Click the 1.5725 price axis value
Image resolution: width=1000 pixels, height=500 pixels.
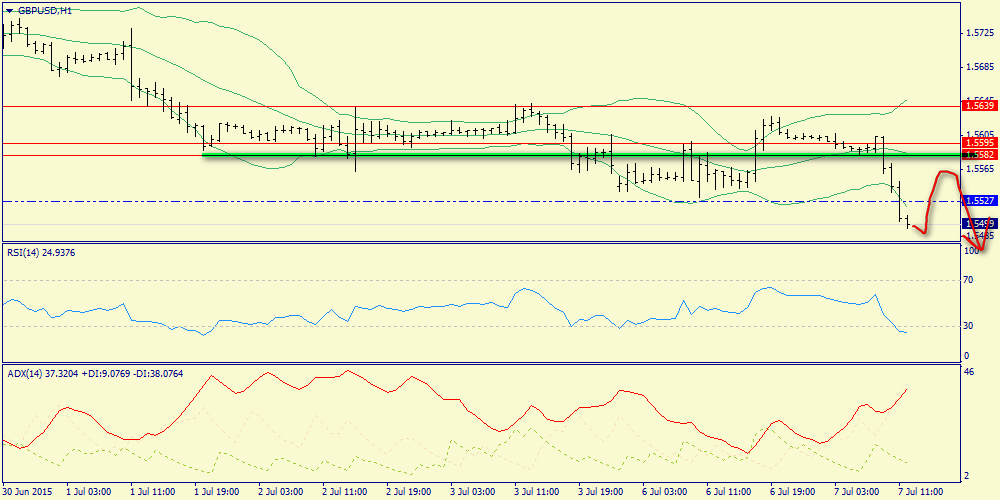979,33
